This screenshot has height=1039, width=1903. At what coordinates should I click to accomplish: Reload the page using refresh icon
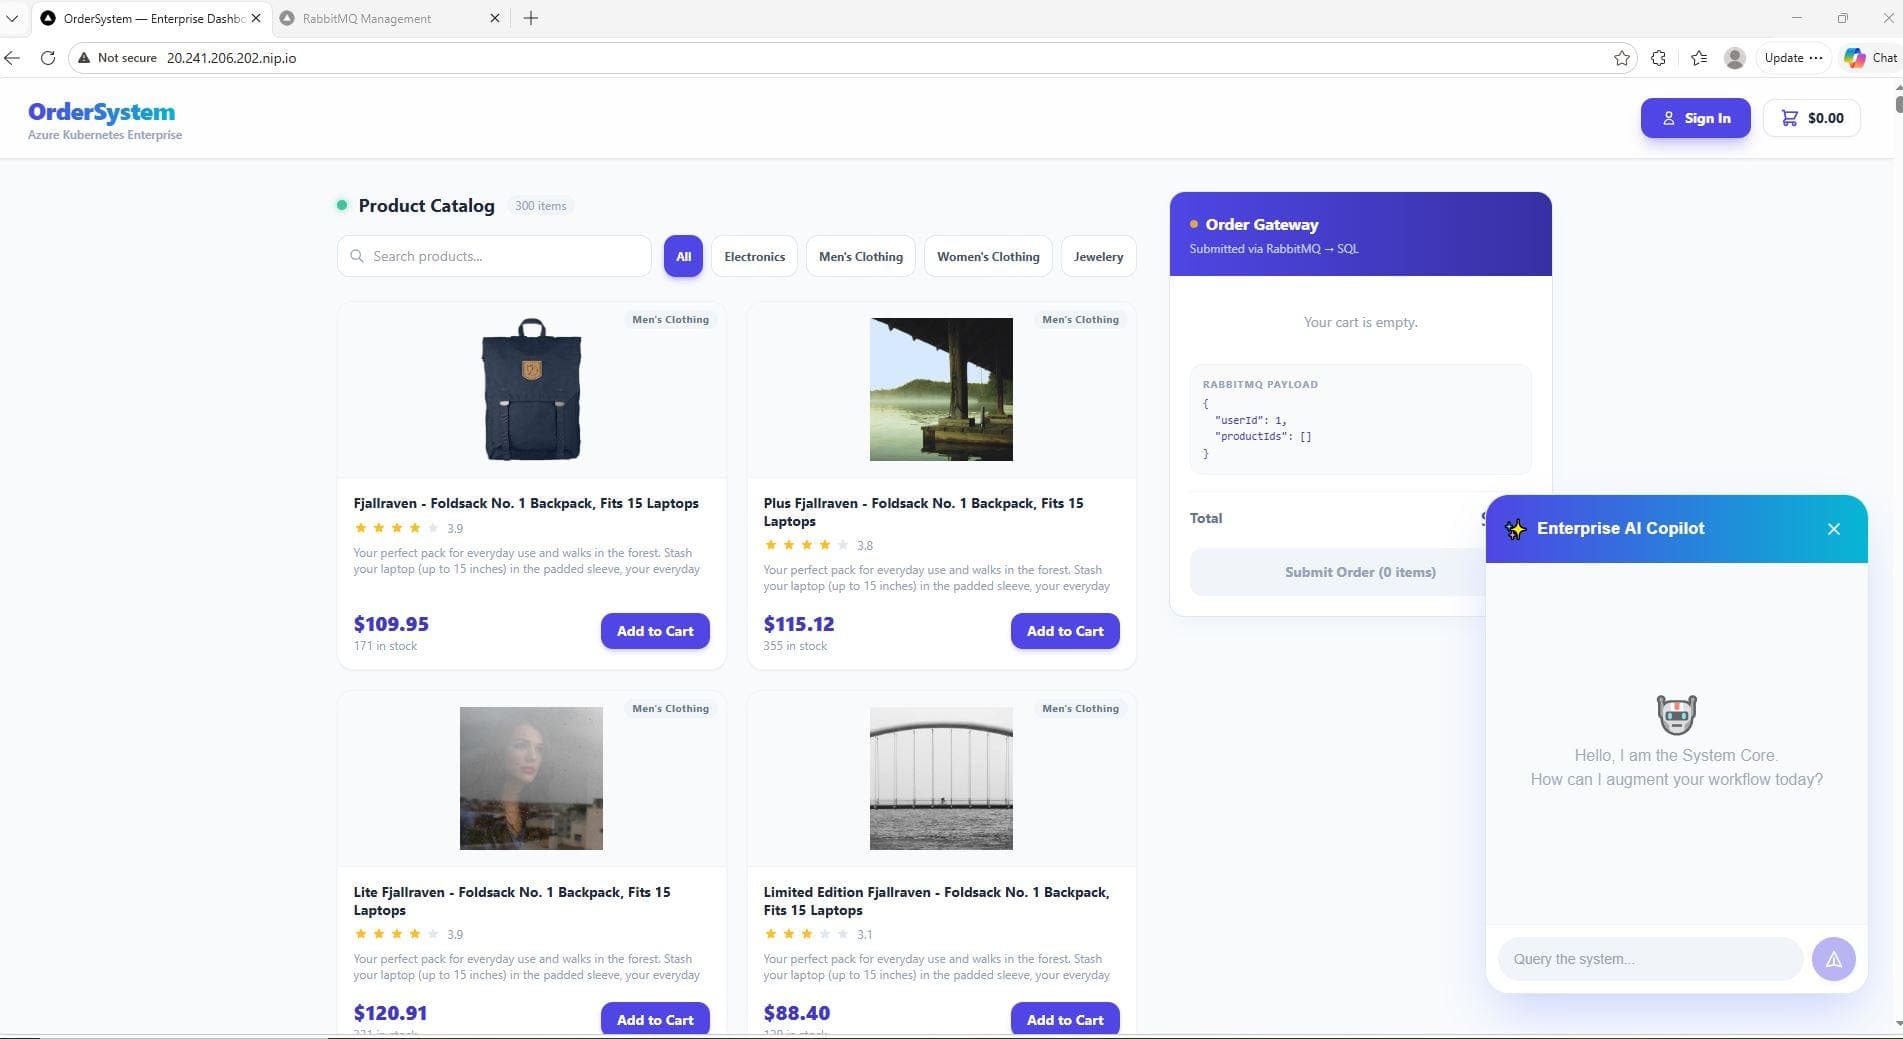[47, 58]
